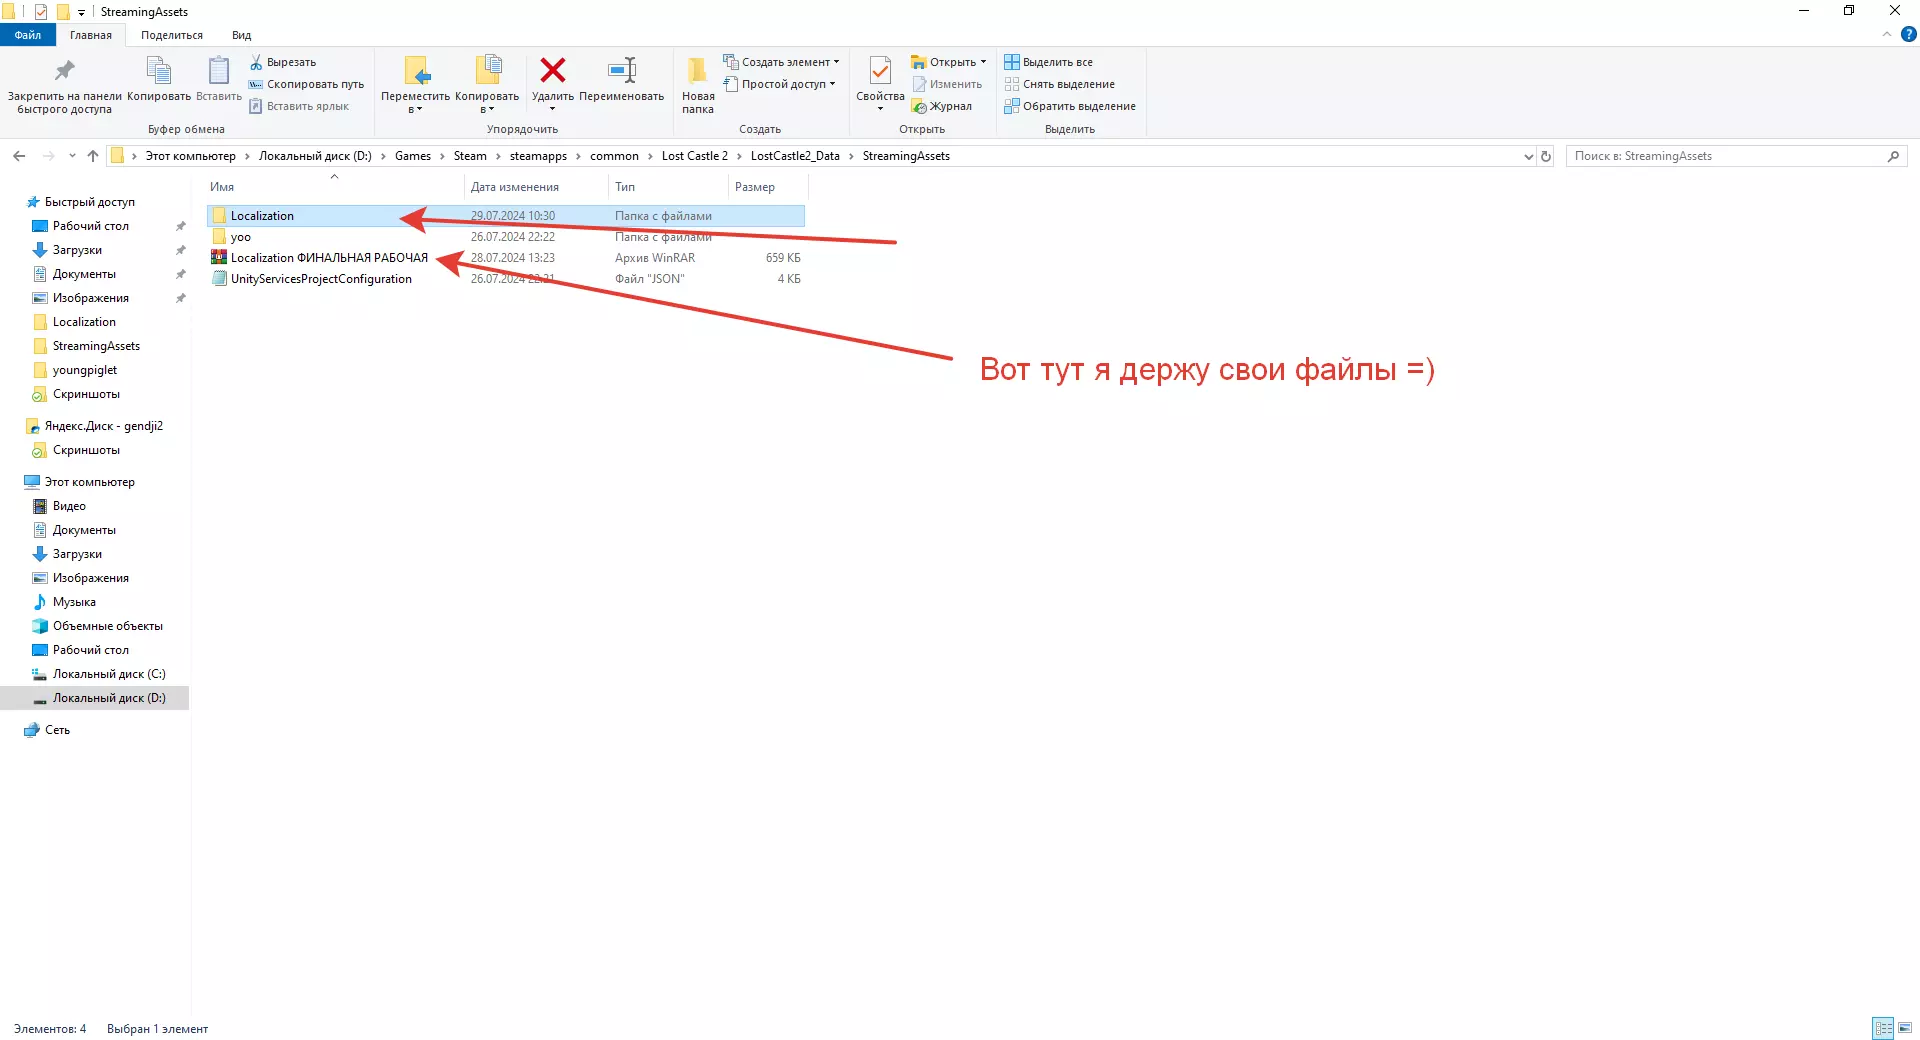Paste shortcut into this folder
This screenshot has width=1920, height=1040.
click(x=299, y=106)
